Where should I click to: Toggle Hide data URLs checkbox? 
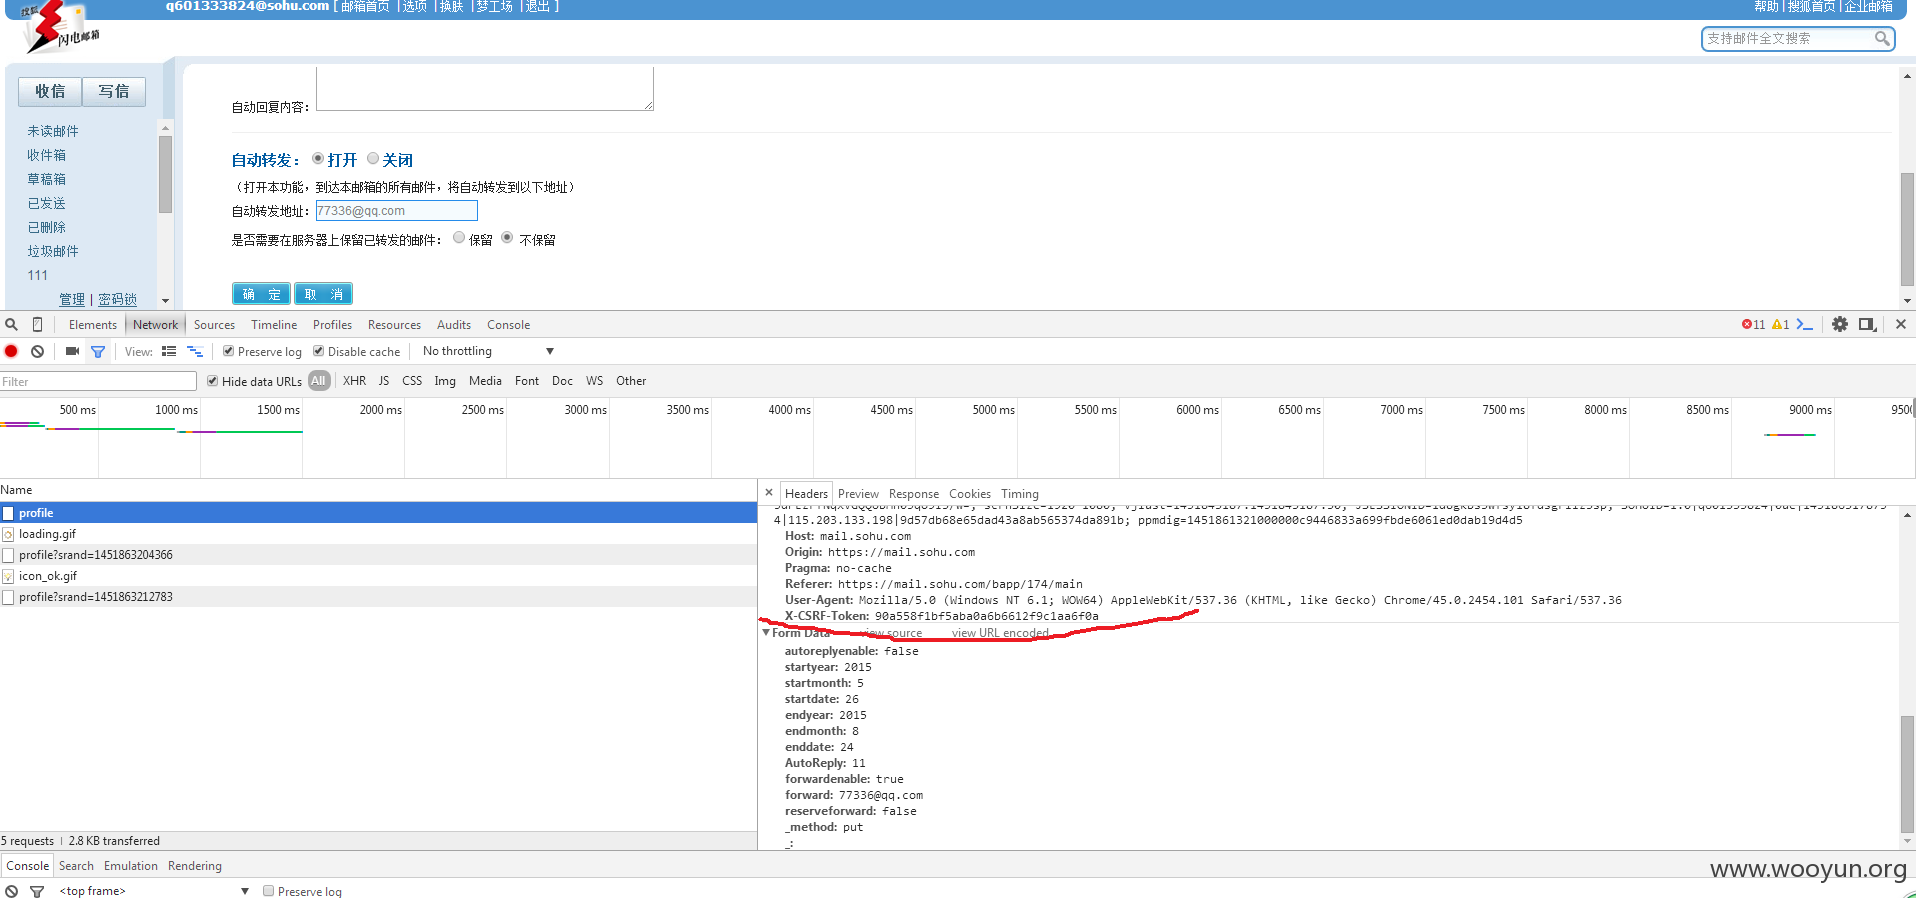pyautogui.click(x=212, y=381)
